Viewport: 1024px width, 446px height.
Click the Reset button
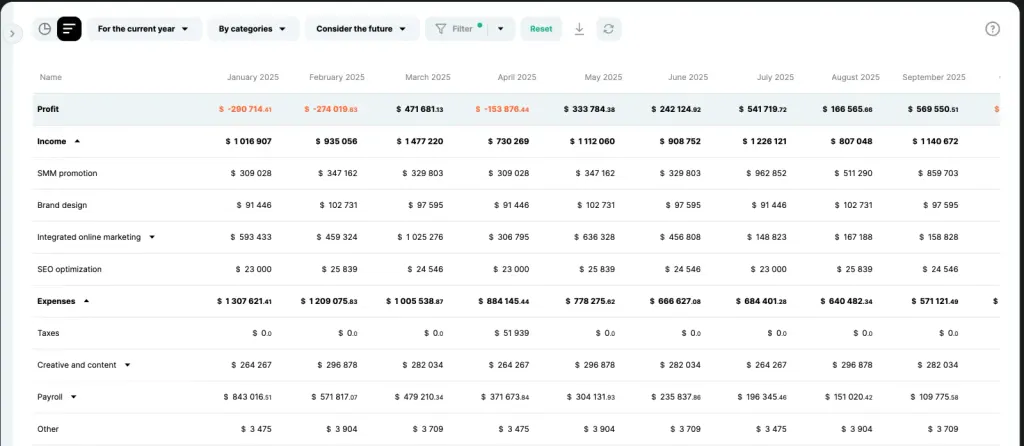point(541,29)
